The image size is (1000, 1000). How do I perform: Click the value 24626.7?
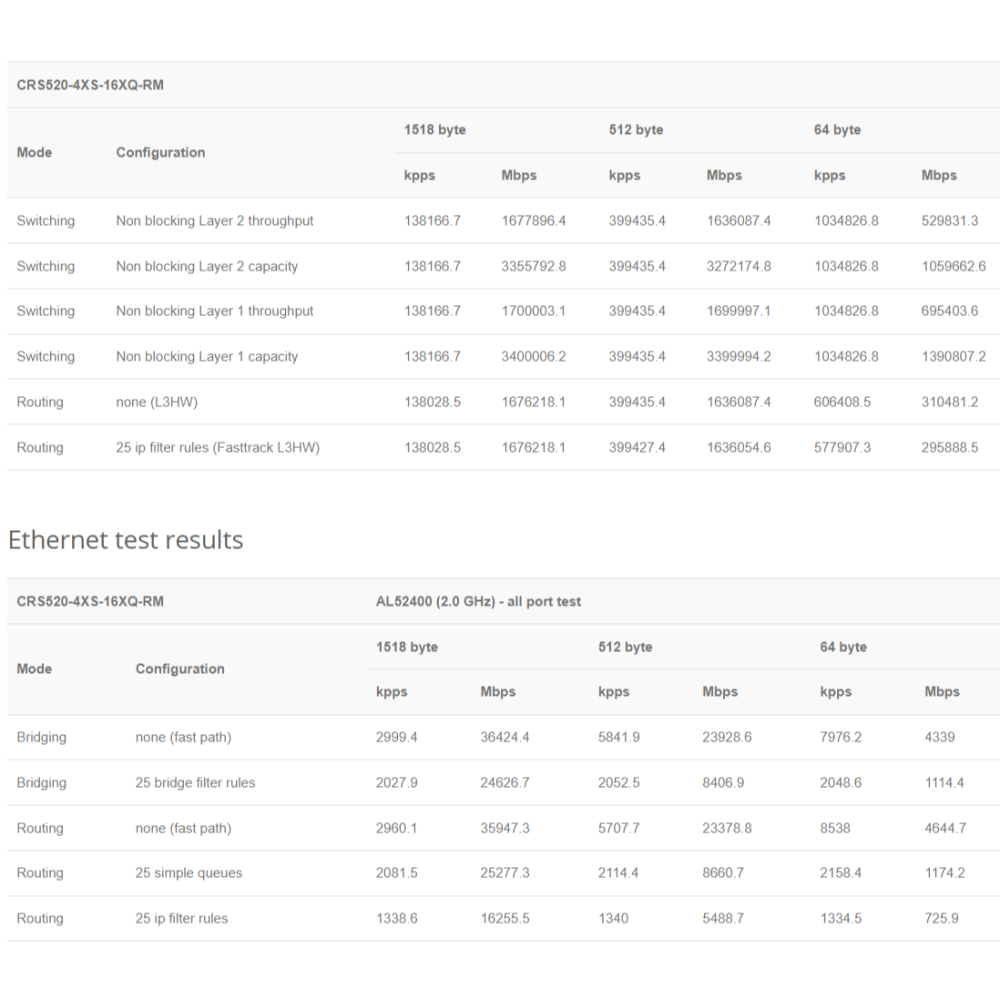coord(504,783)
